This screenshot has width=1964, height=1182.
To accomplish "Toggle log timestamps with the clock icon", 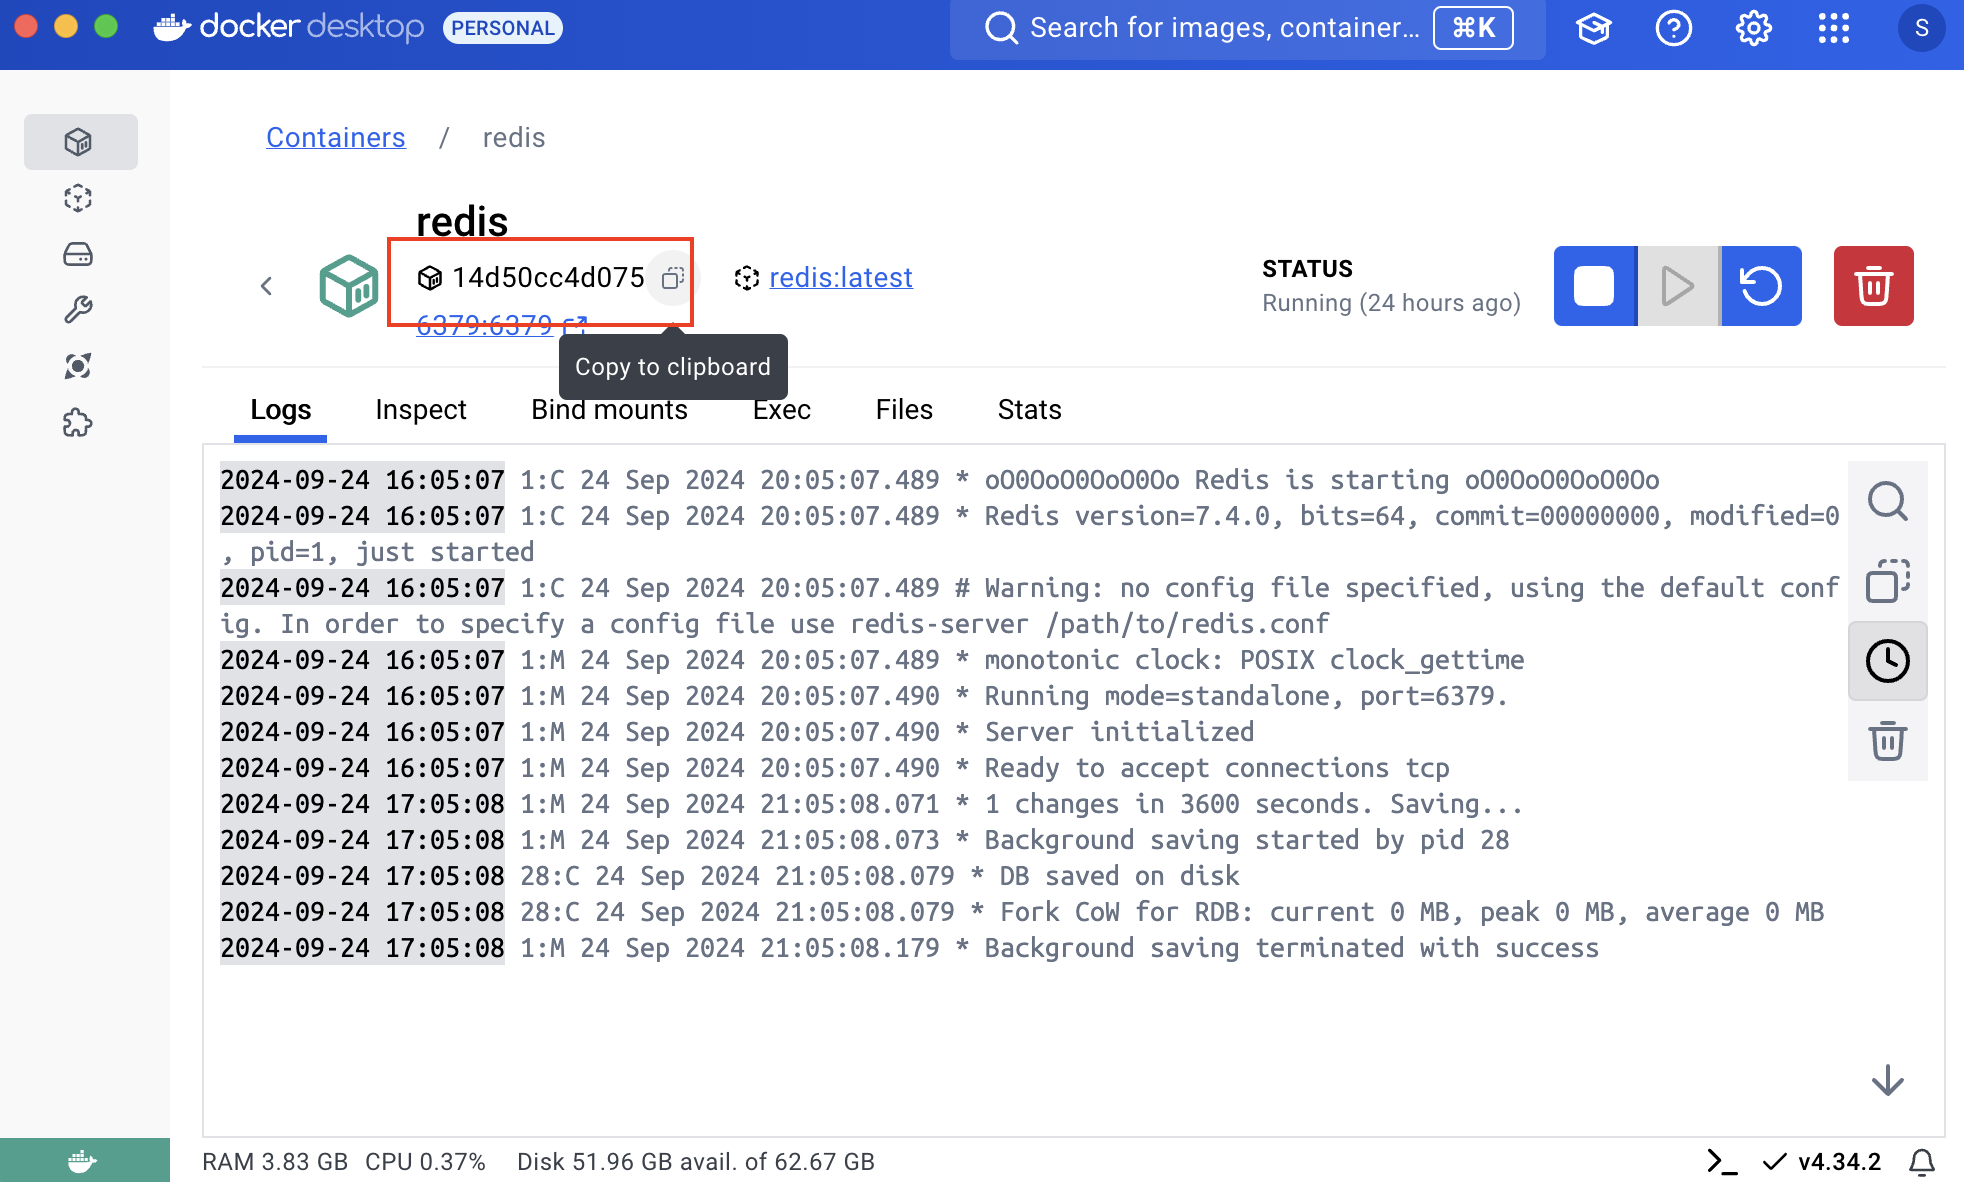I will pos(1887,661).
